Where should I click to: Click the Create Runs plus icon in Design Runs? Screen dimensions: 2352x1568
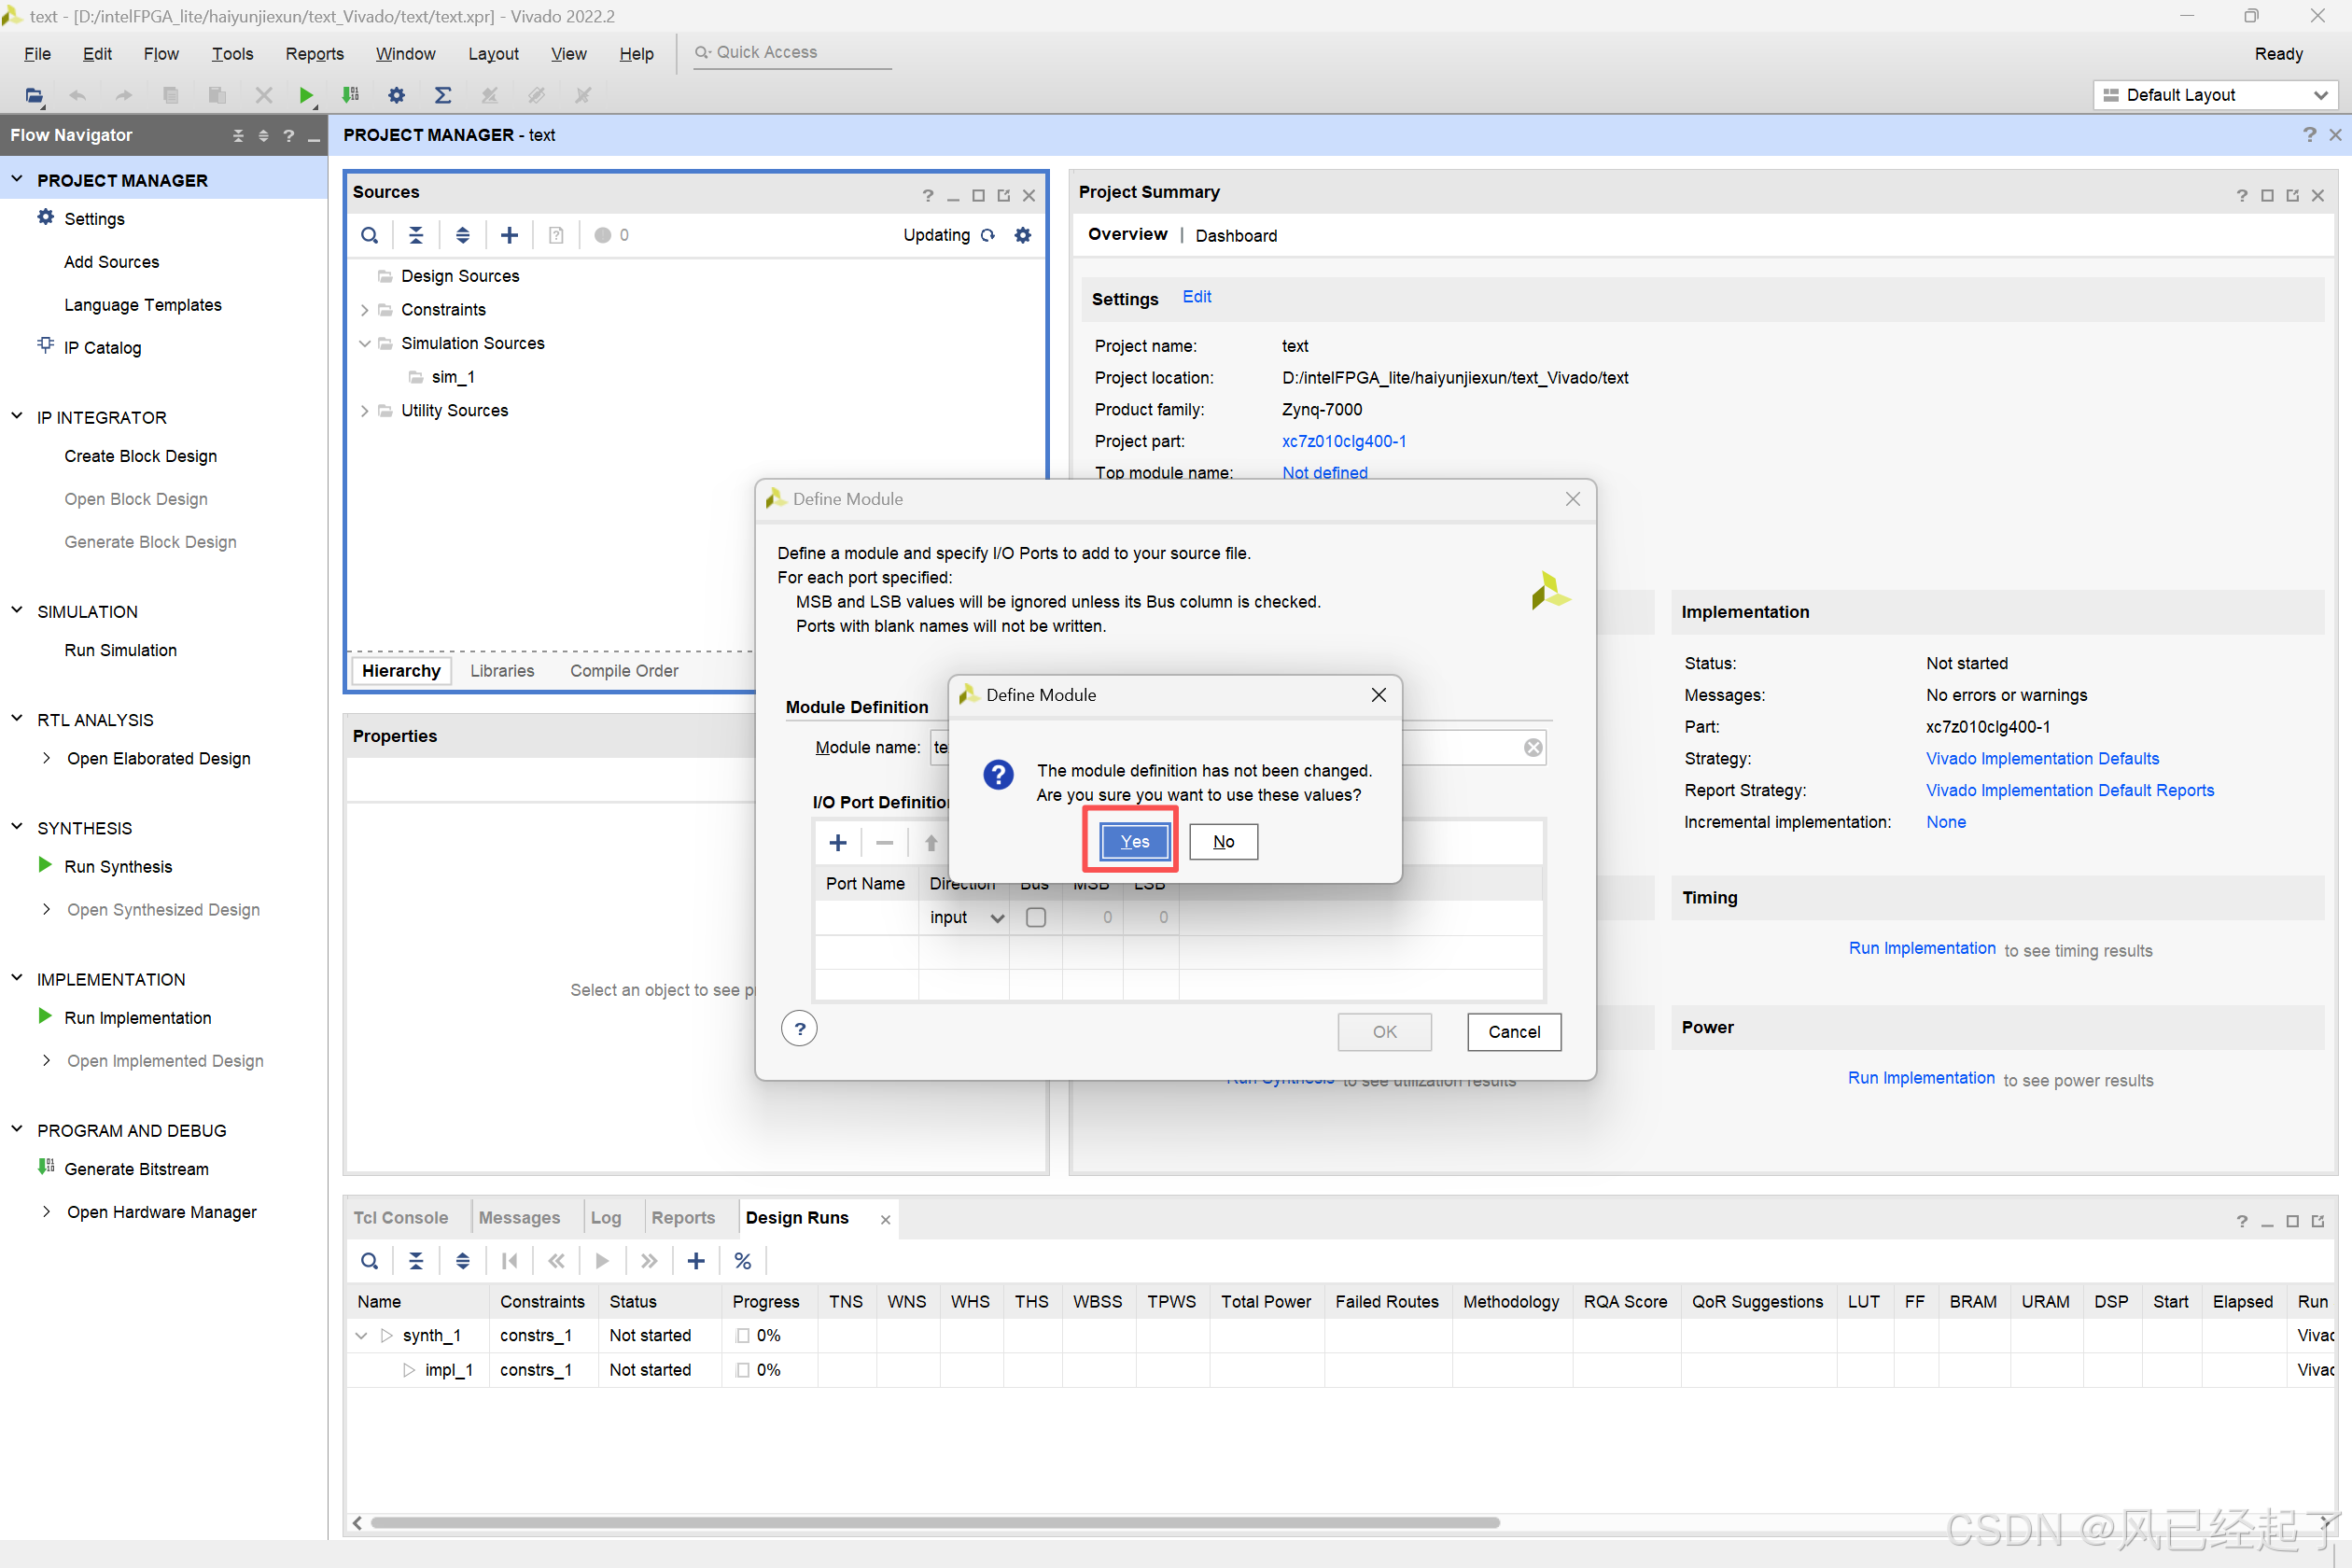point(696,1261)
